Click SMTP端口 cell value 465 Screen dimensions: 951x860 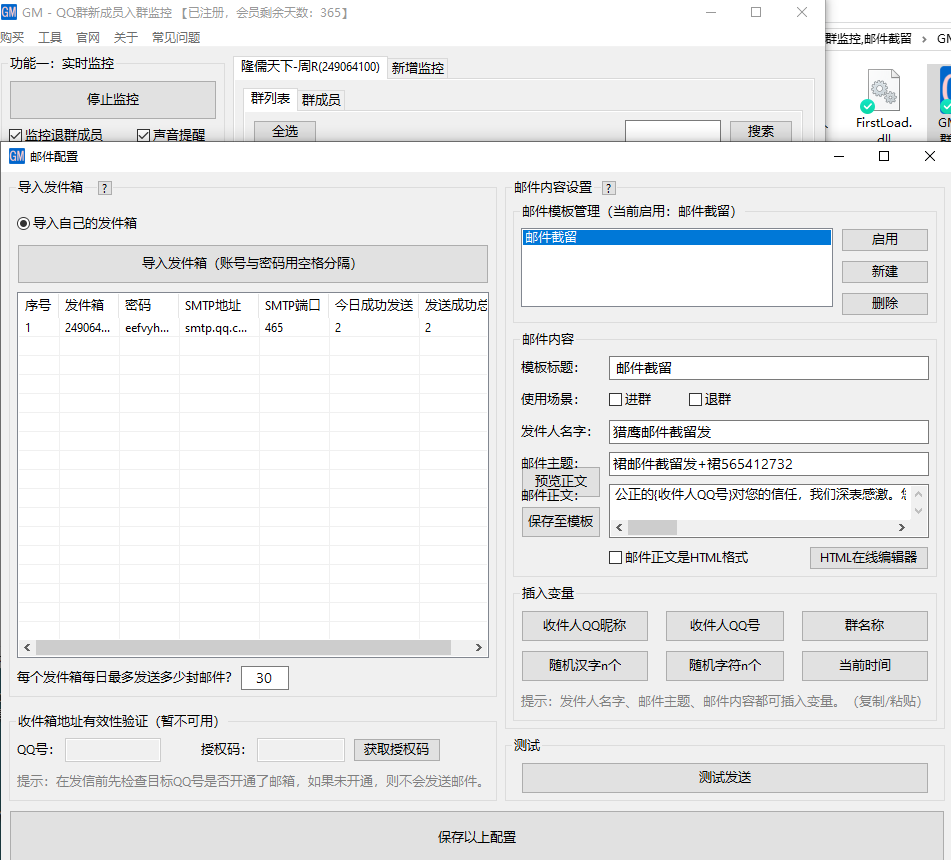[x=294, y=328]
